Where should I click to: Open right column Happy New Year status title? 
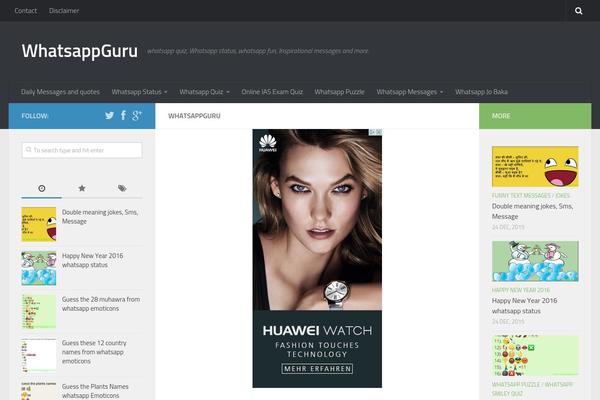(x=524, y=306)
